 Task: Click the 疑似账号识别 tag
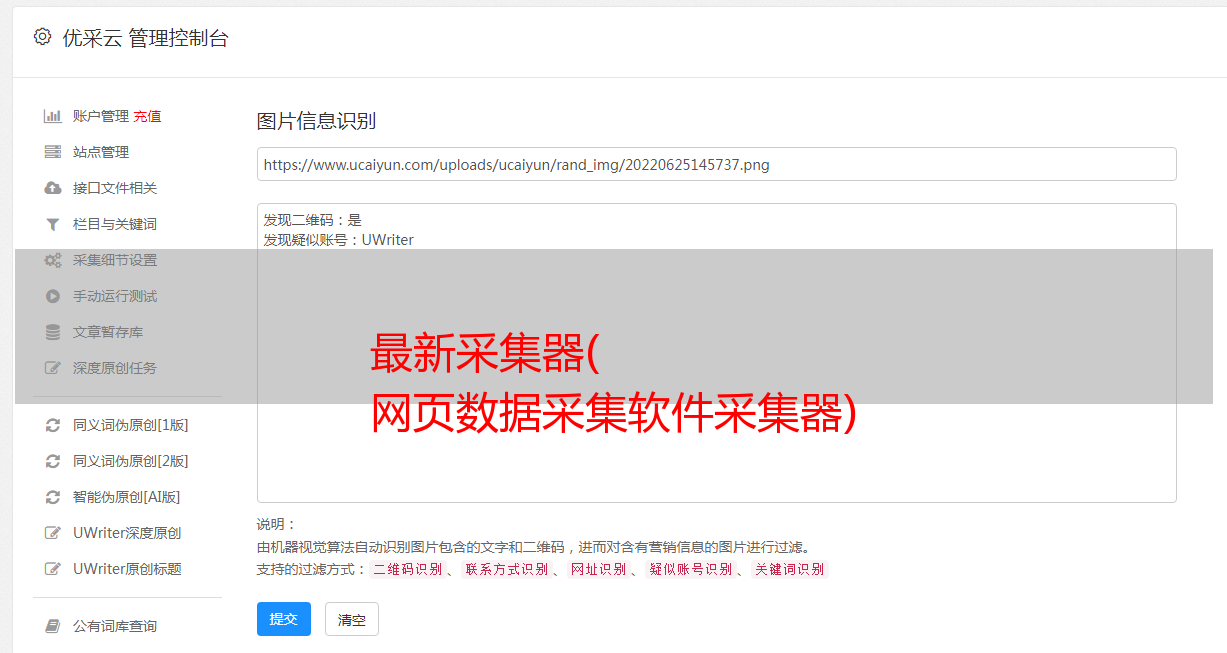point(690,569)
